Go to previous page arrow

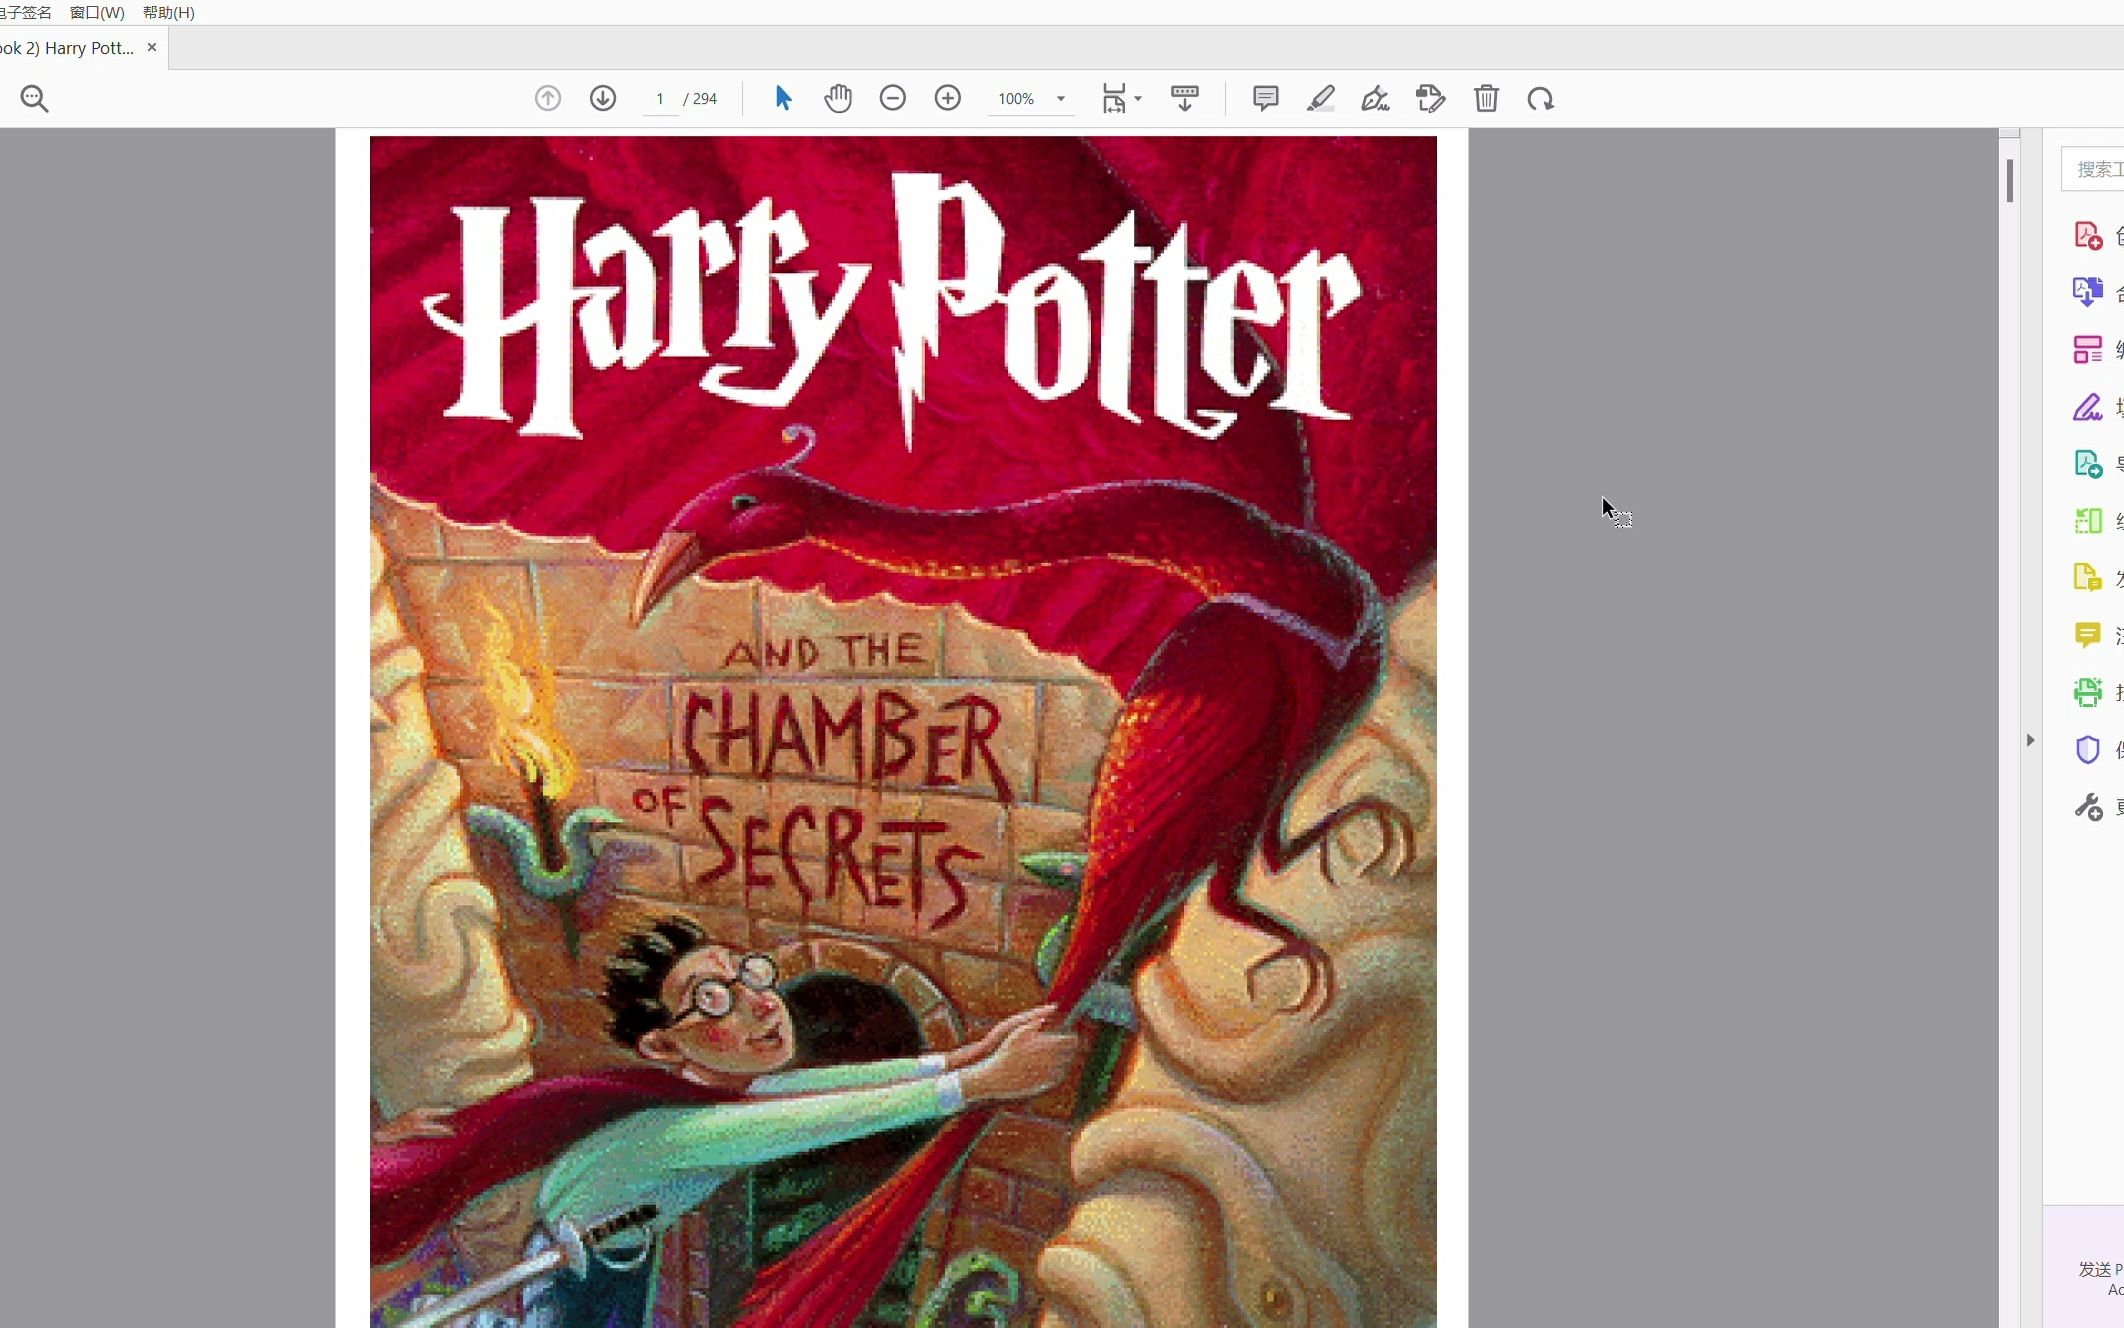548,98
